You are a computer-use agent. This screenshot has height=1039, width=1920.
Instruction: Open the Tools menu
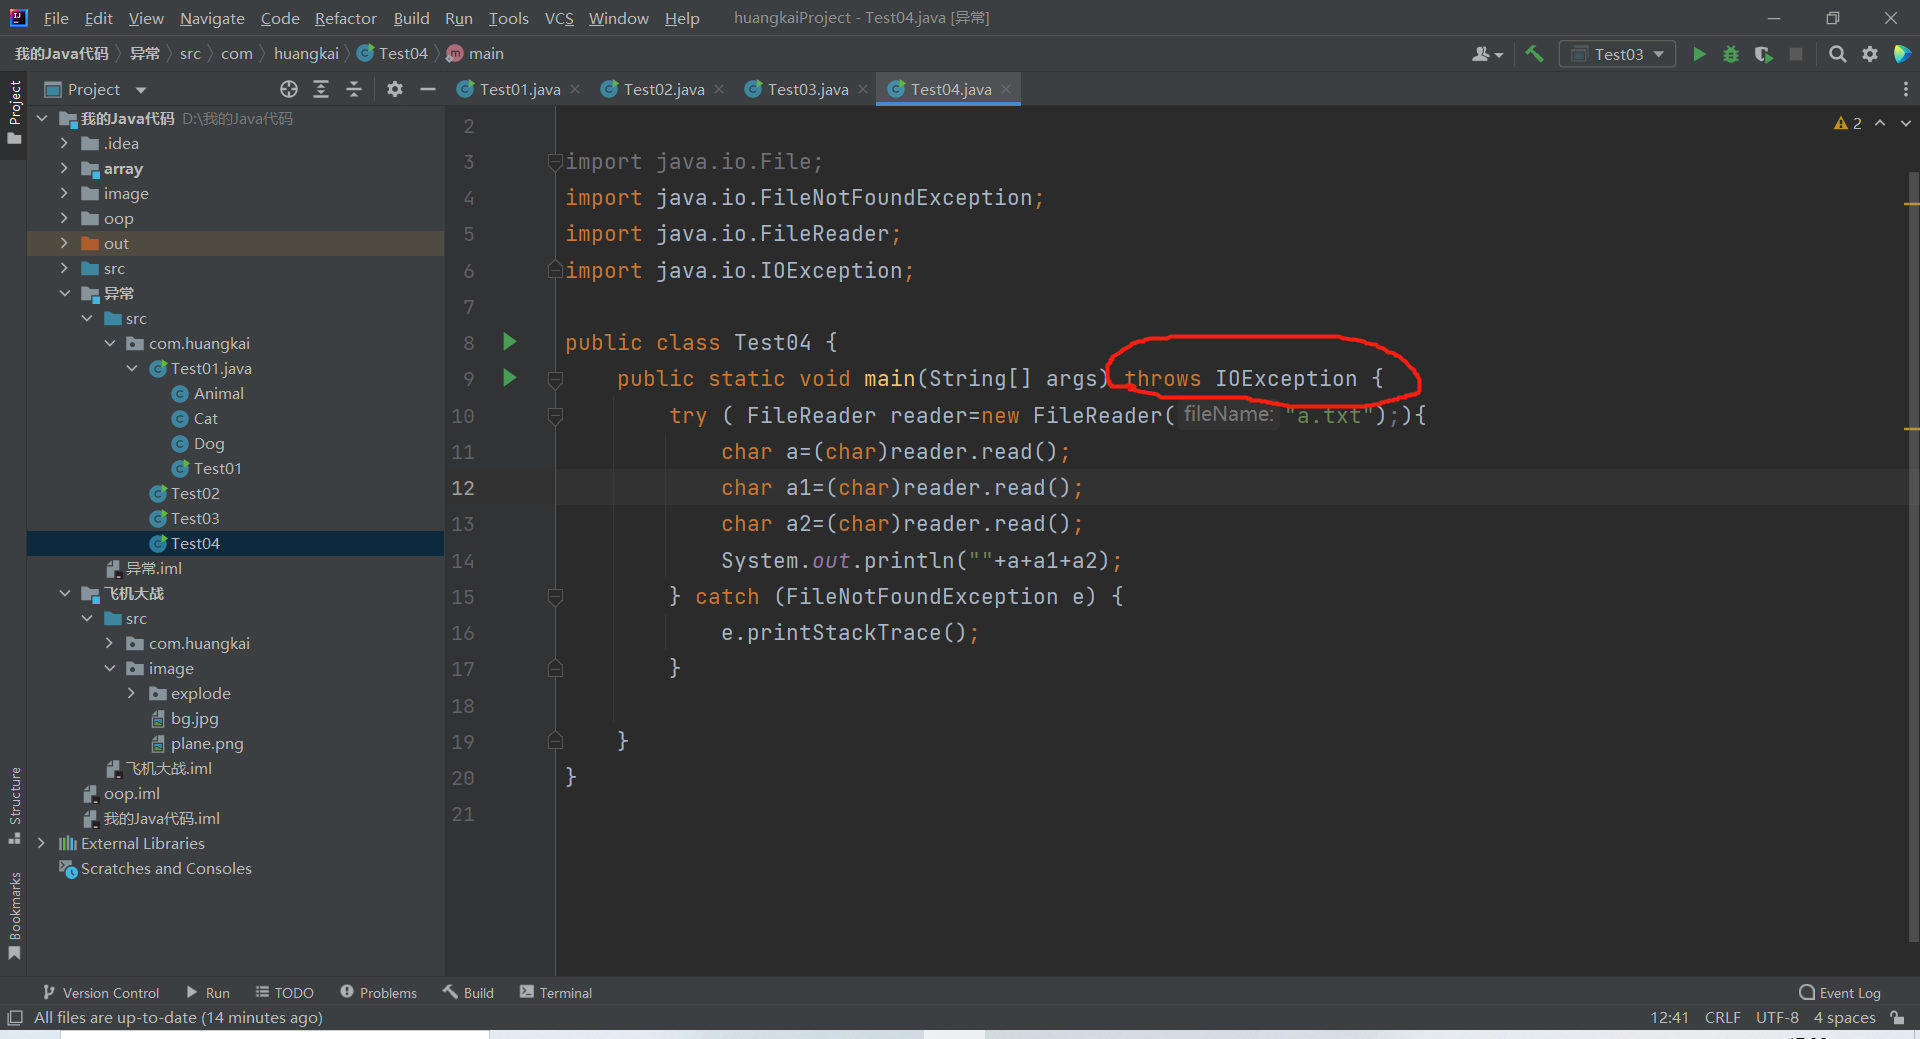click(x=508, y=18)
